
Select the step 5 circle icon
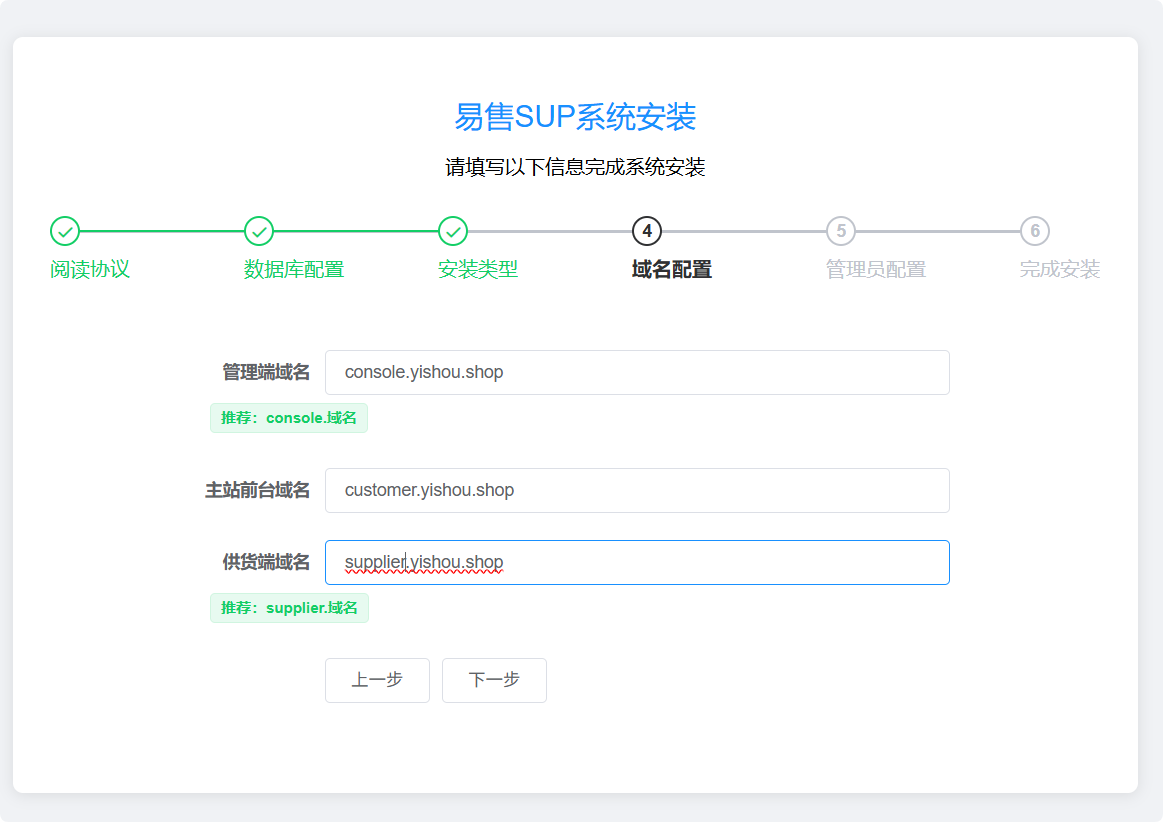(x=840, y=230)
